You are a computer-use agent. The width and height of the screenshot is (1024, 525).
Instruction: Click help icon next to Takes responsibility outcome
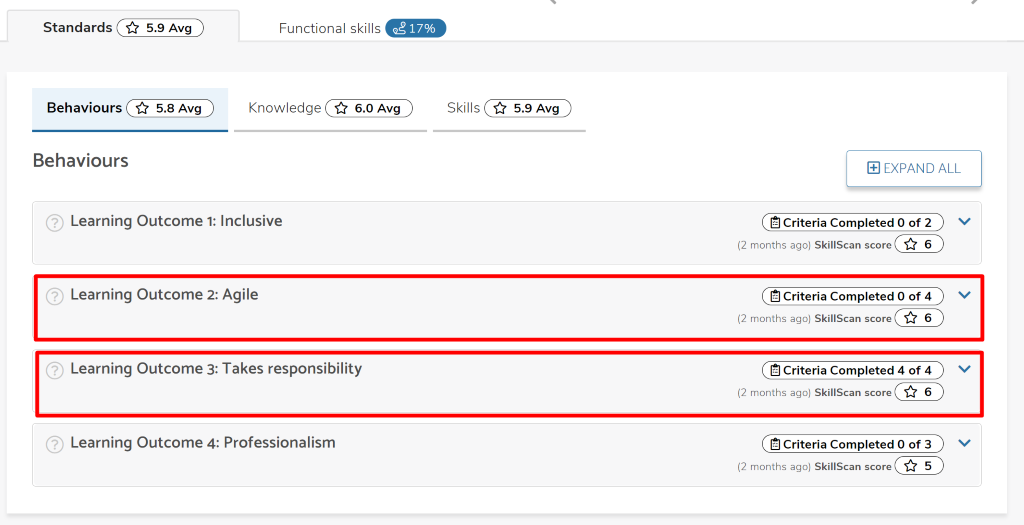point(54,370)
